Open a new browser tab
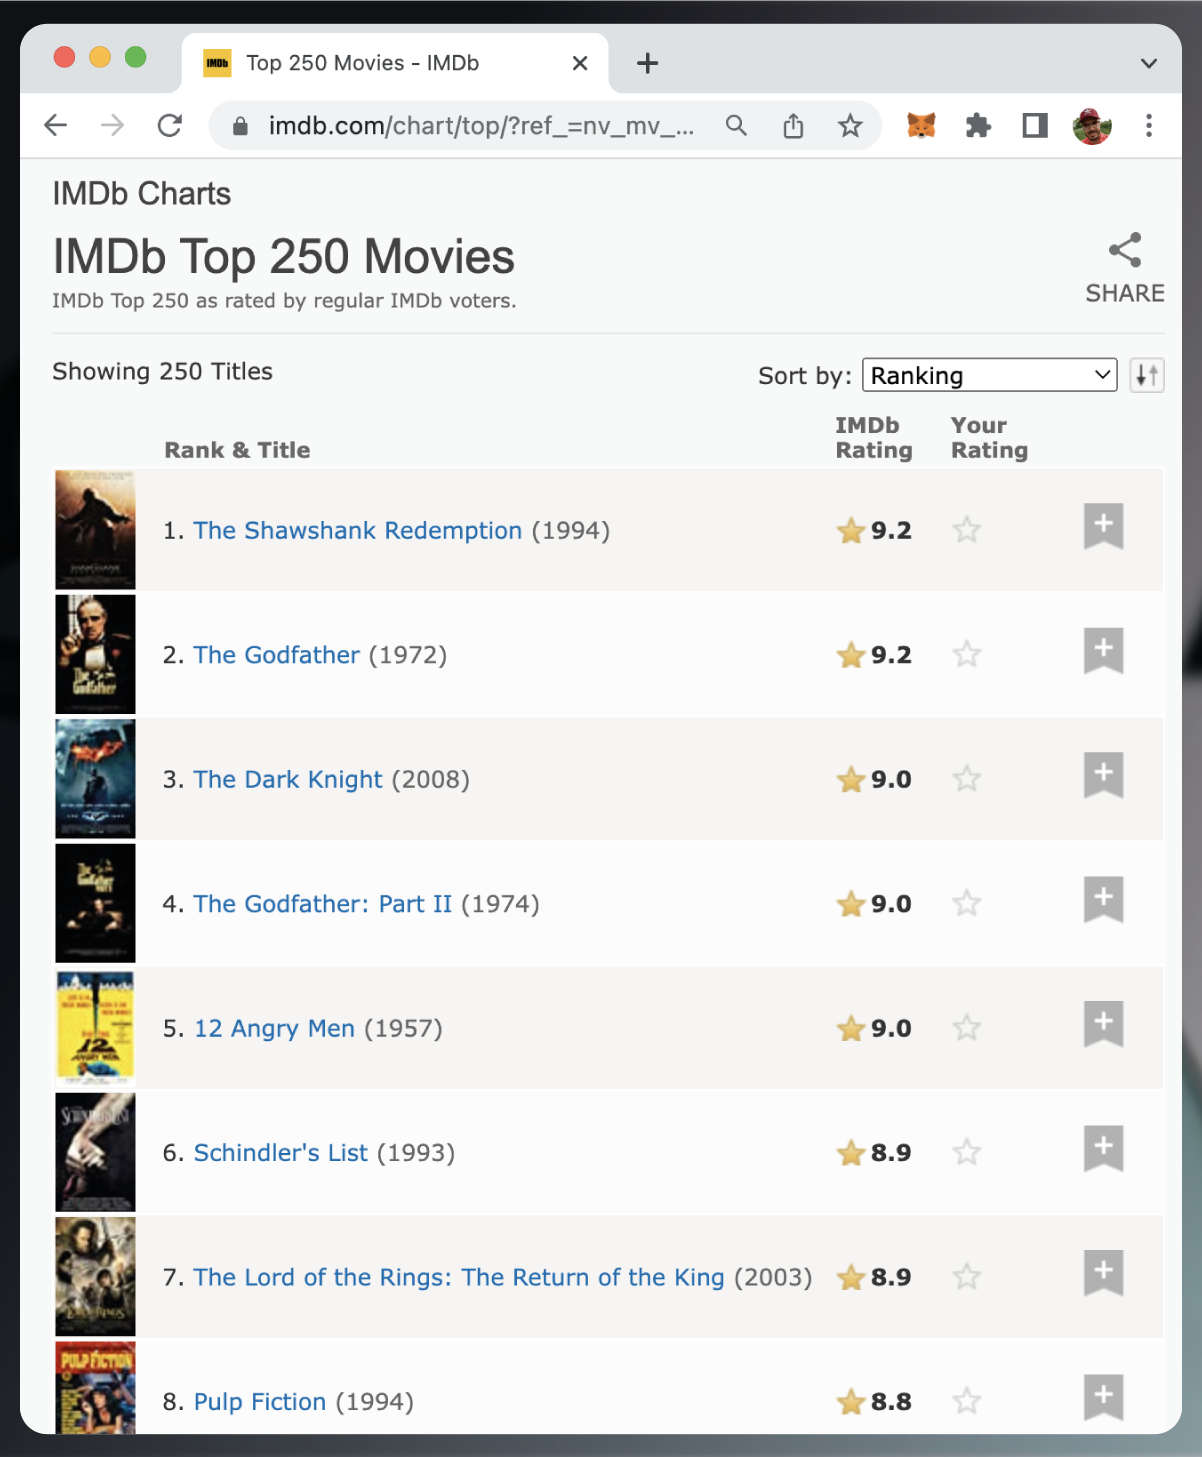Screen dimensions: 1202x1457 point(647,64)
